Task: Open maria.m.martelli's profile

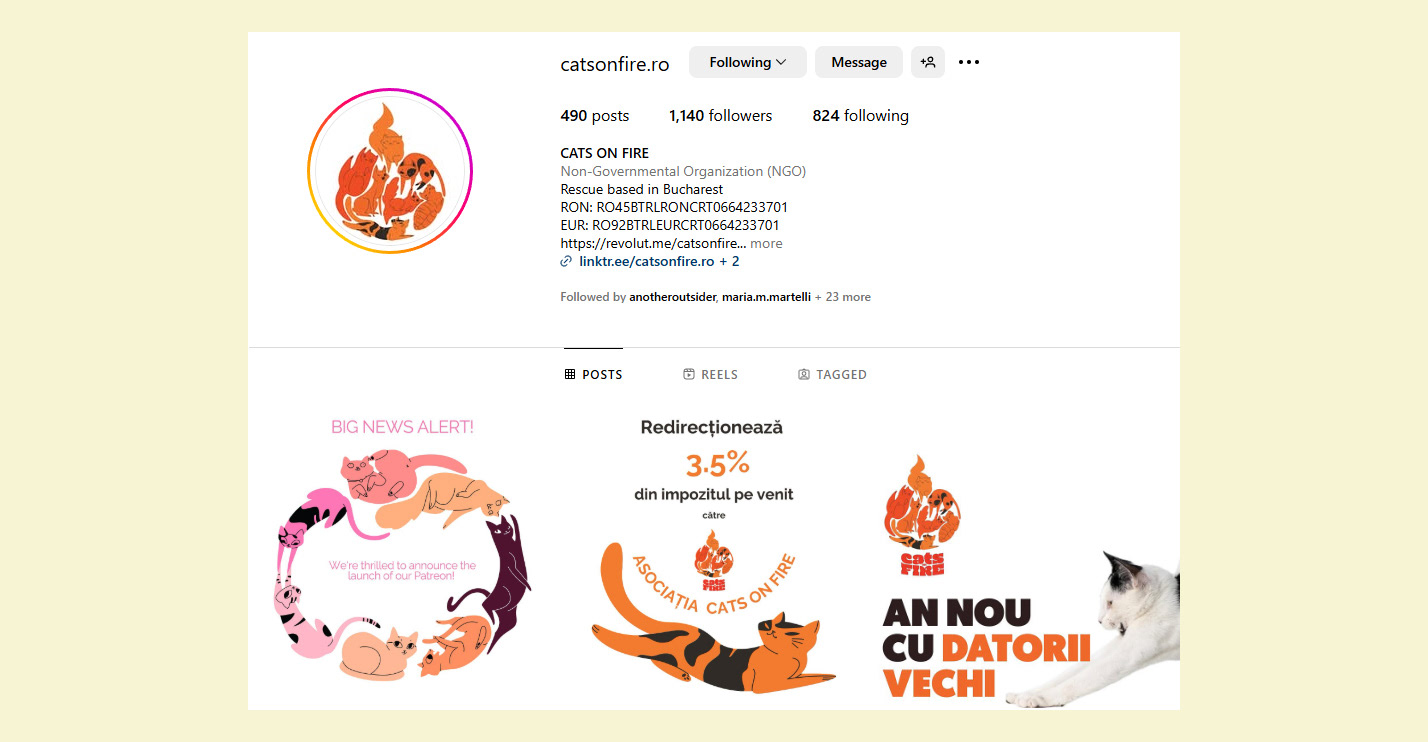Action: 766,297
